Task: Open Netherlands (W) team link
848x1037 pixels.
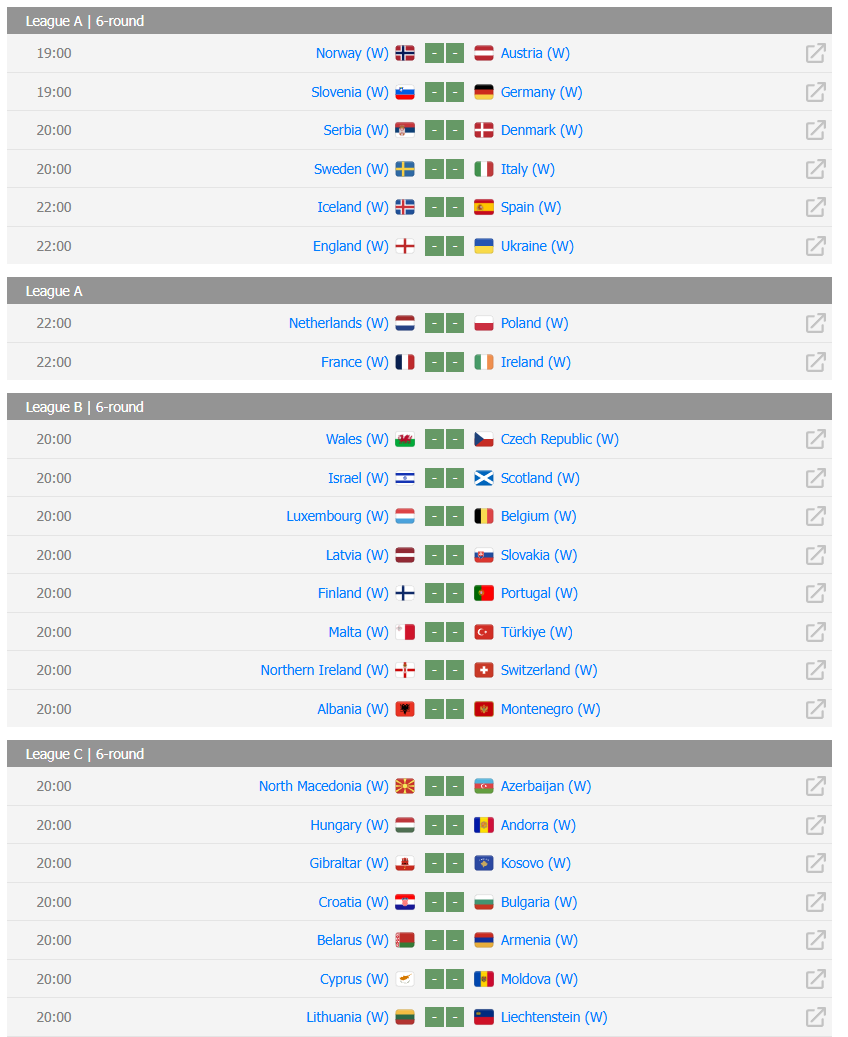Action: (339, 323)
